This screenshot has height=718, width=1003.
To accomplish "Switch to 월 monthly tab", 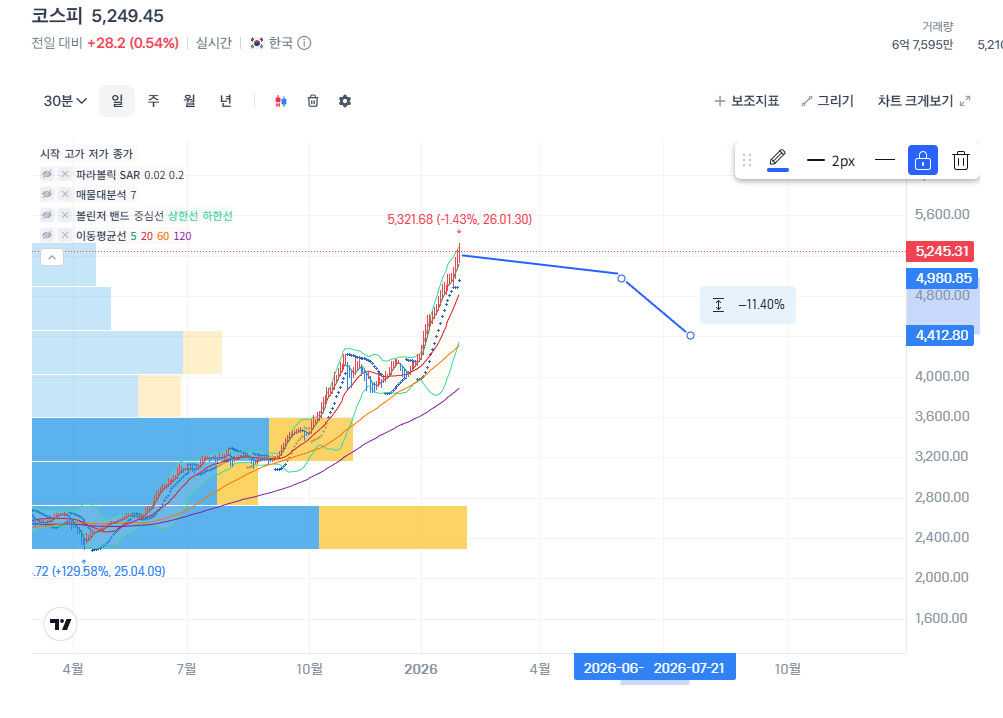I will click(189, 101).
